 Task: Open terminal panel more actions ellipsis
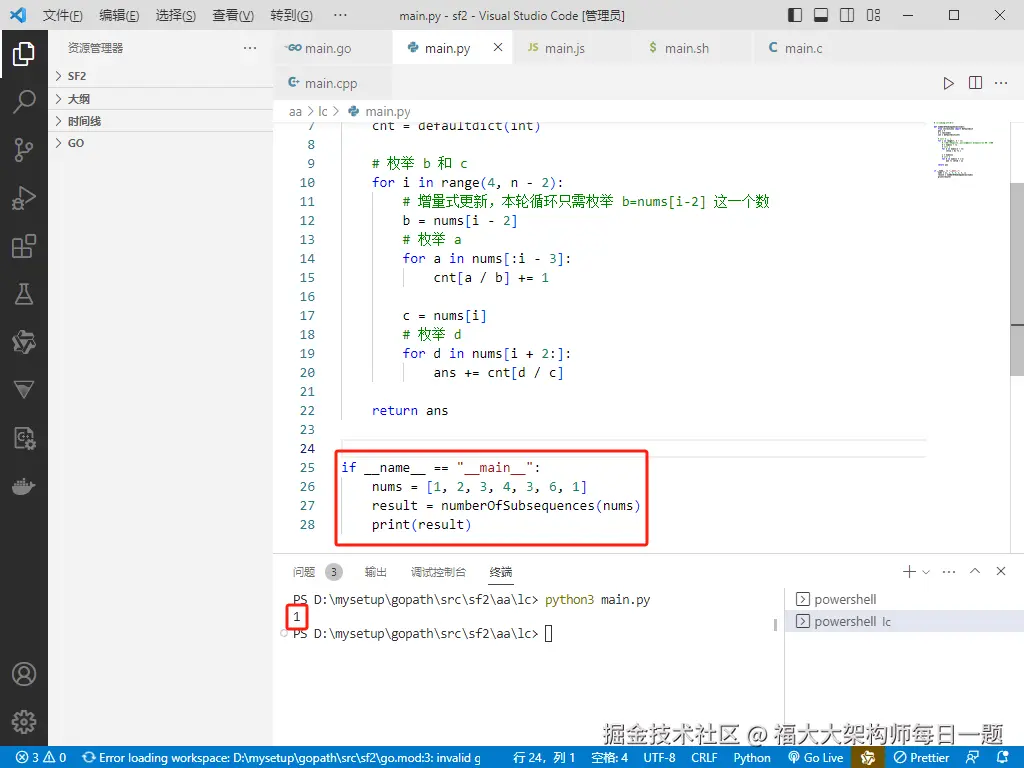click(949, 571)
